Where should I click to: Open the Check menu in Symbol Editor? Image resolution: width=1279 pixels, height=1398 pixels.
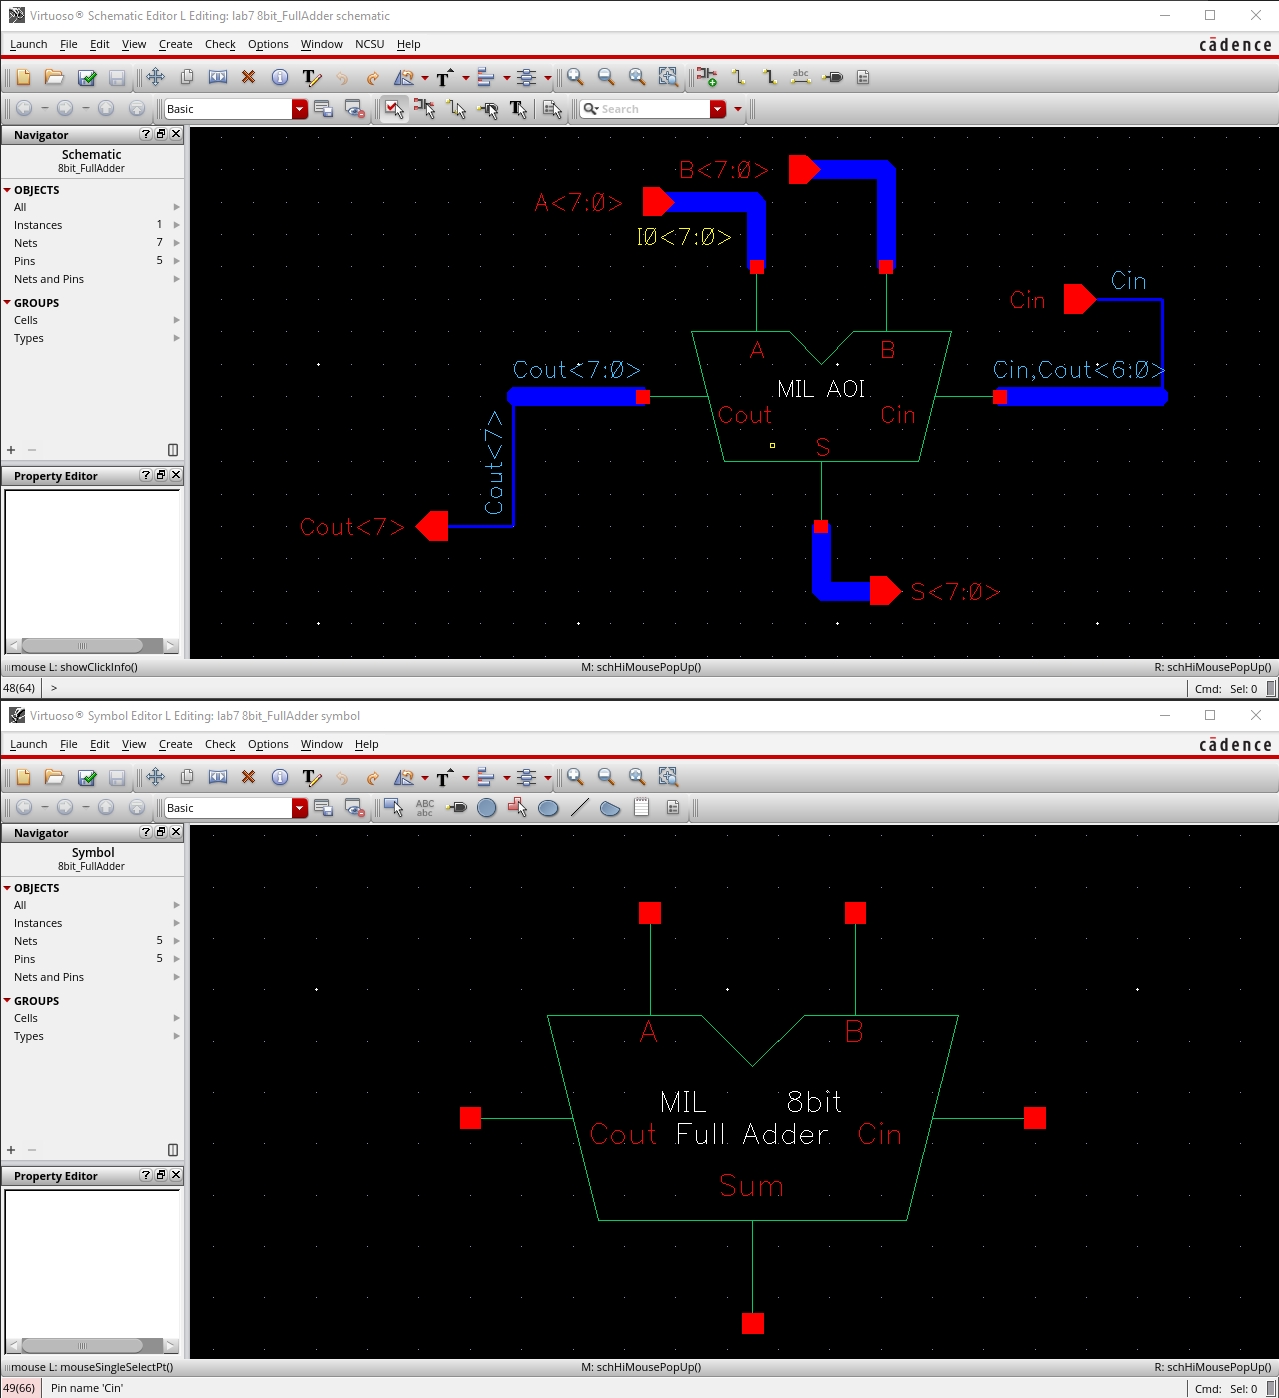pos(220,744)
